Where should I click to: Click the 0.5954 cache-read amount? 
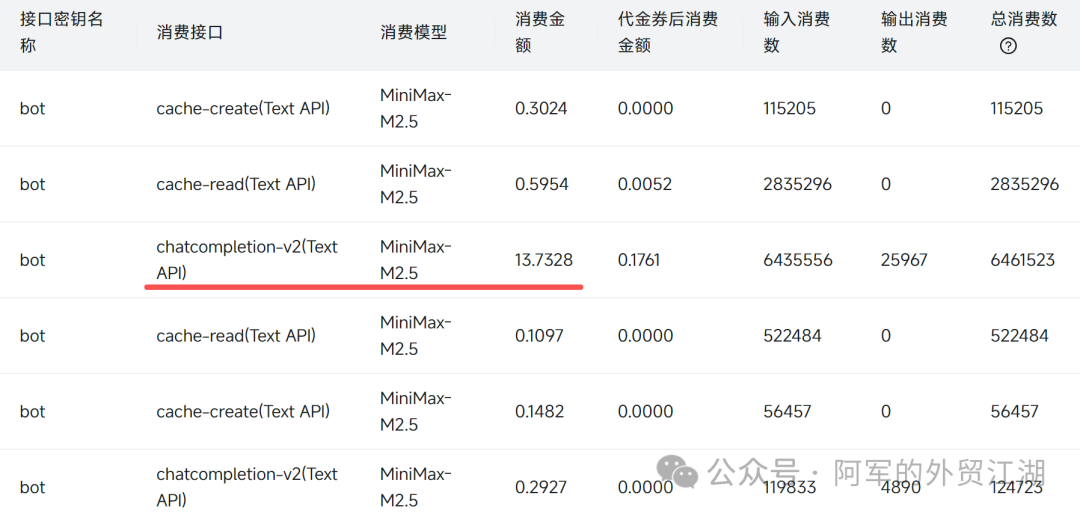pos(541,184)
